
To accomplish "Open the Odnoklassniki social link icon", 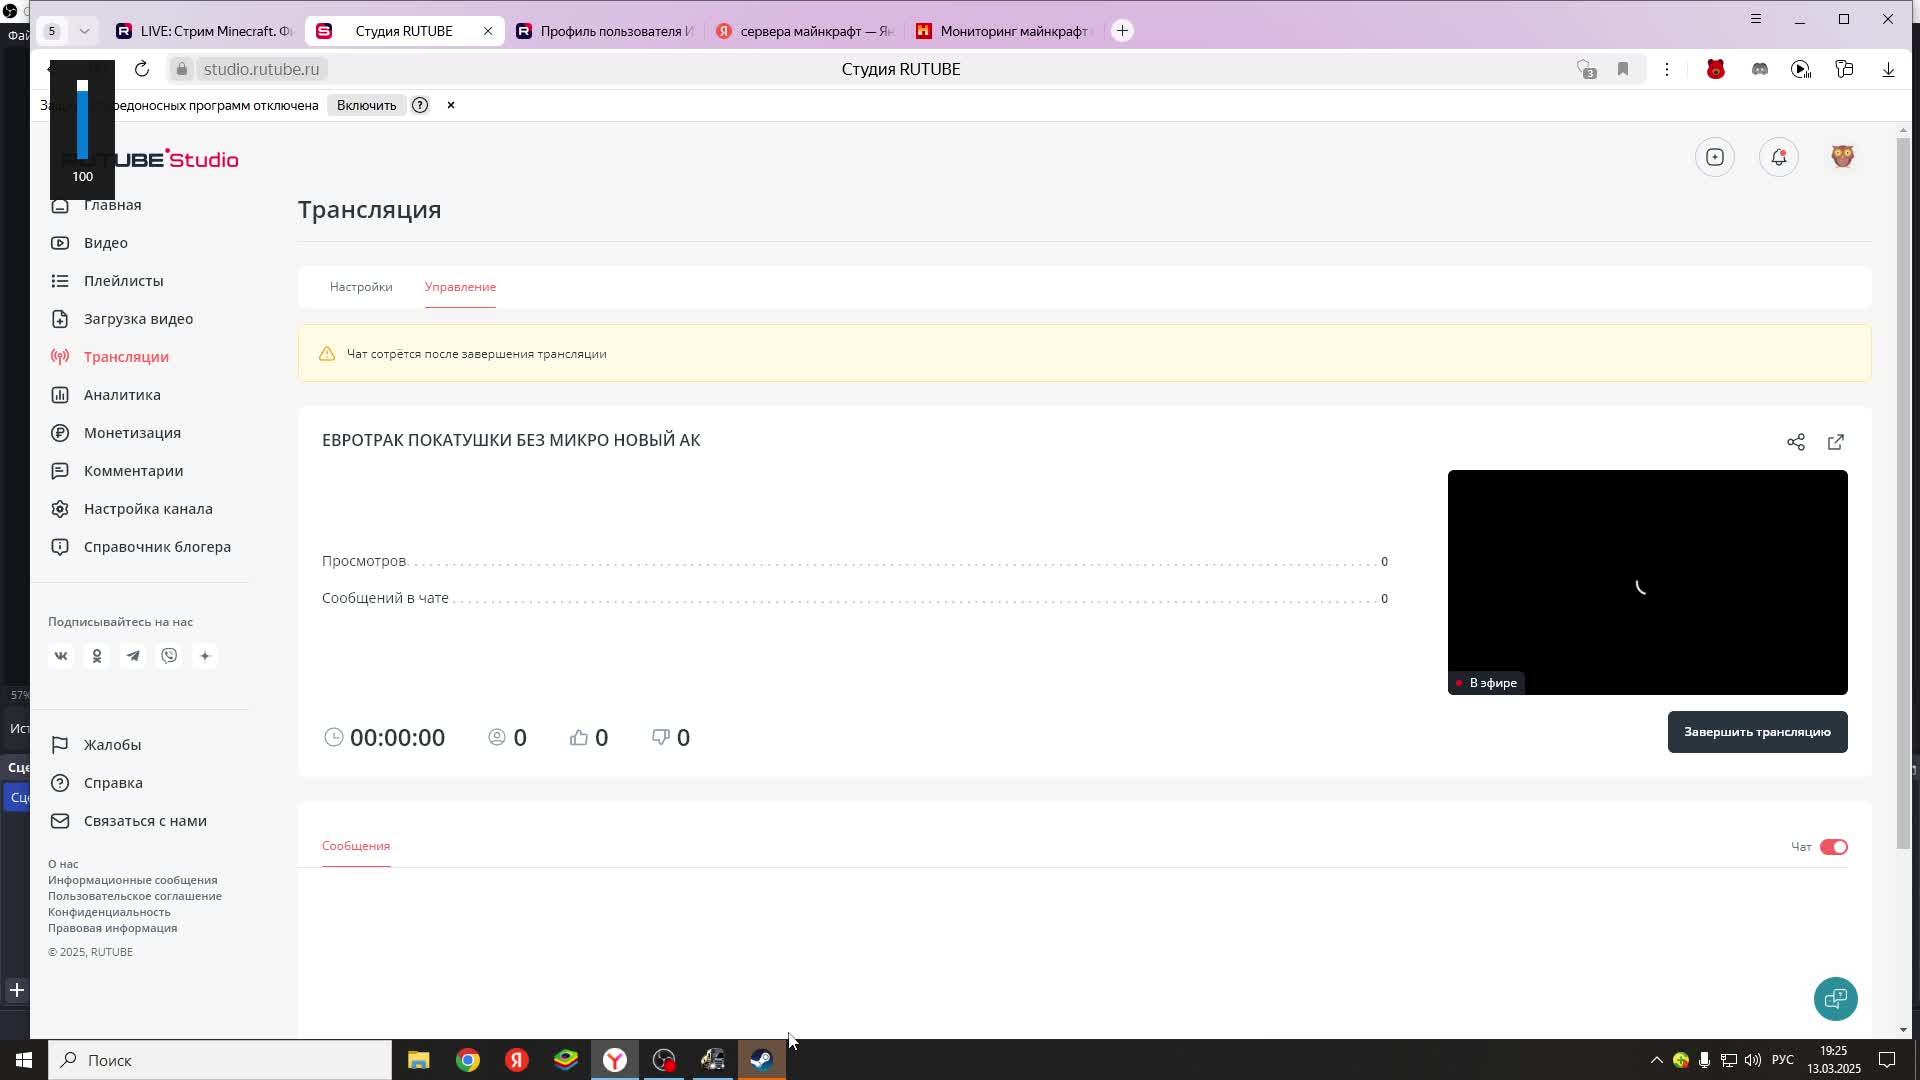I will click(x=97, y=656).
